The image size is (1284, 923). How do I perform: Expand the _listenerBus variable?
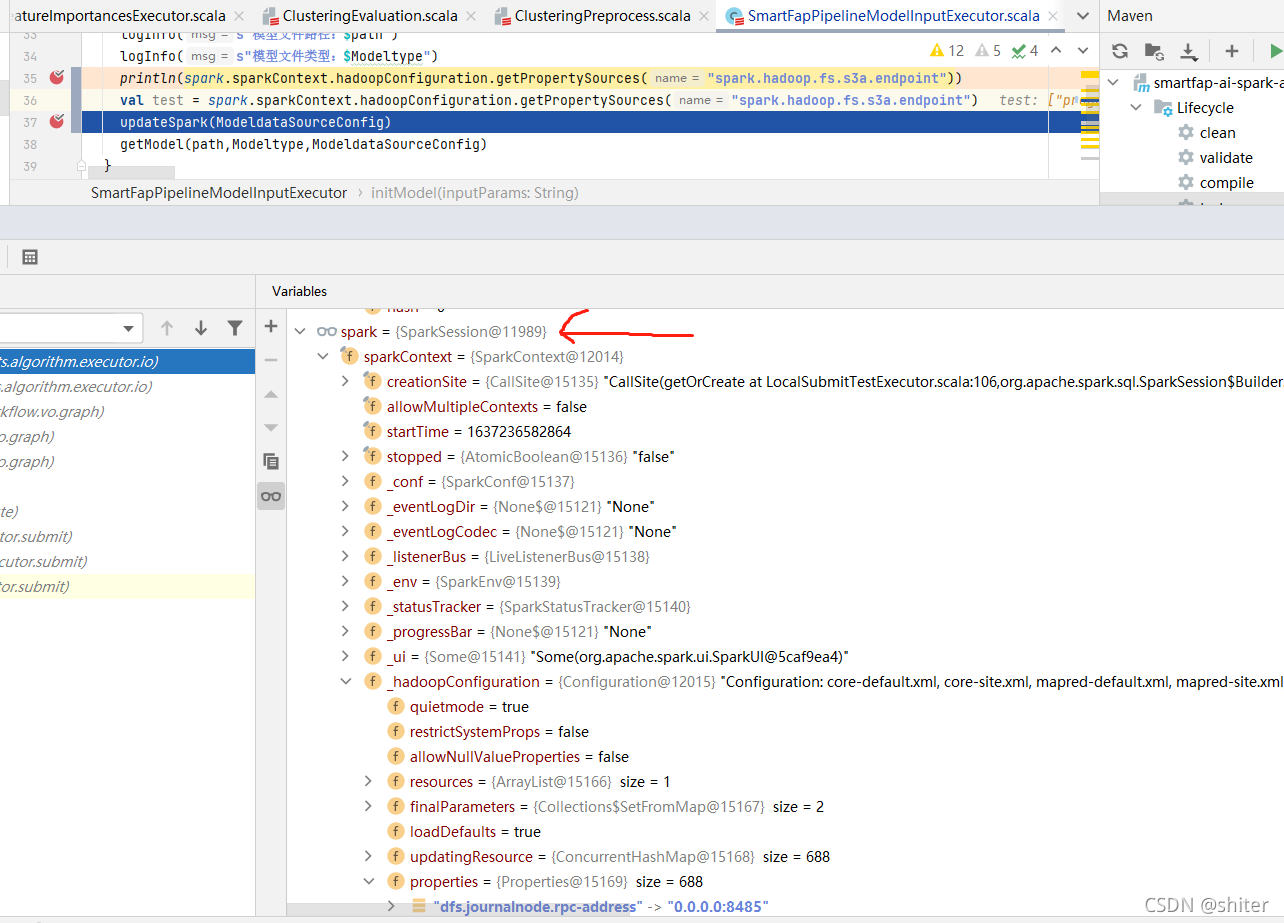(x=346, y=556)
